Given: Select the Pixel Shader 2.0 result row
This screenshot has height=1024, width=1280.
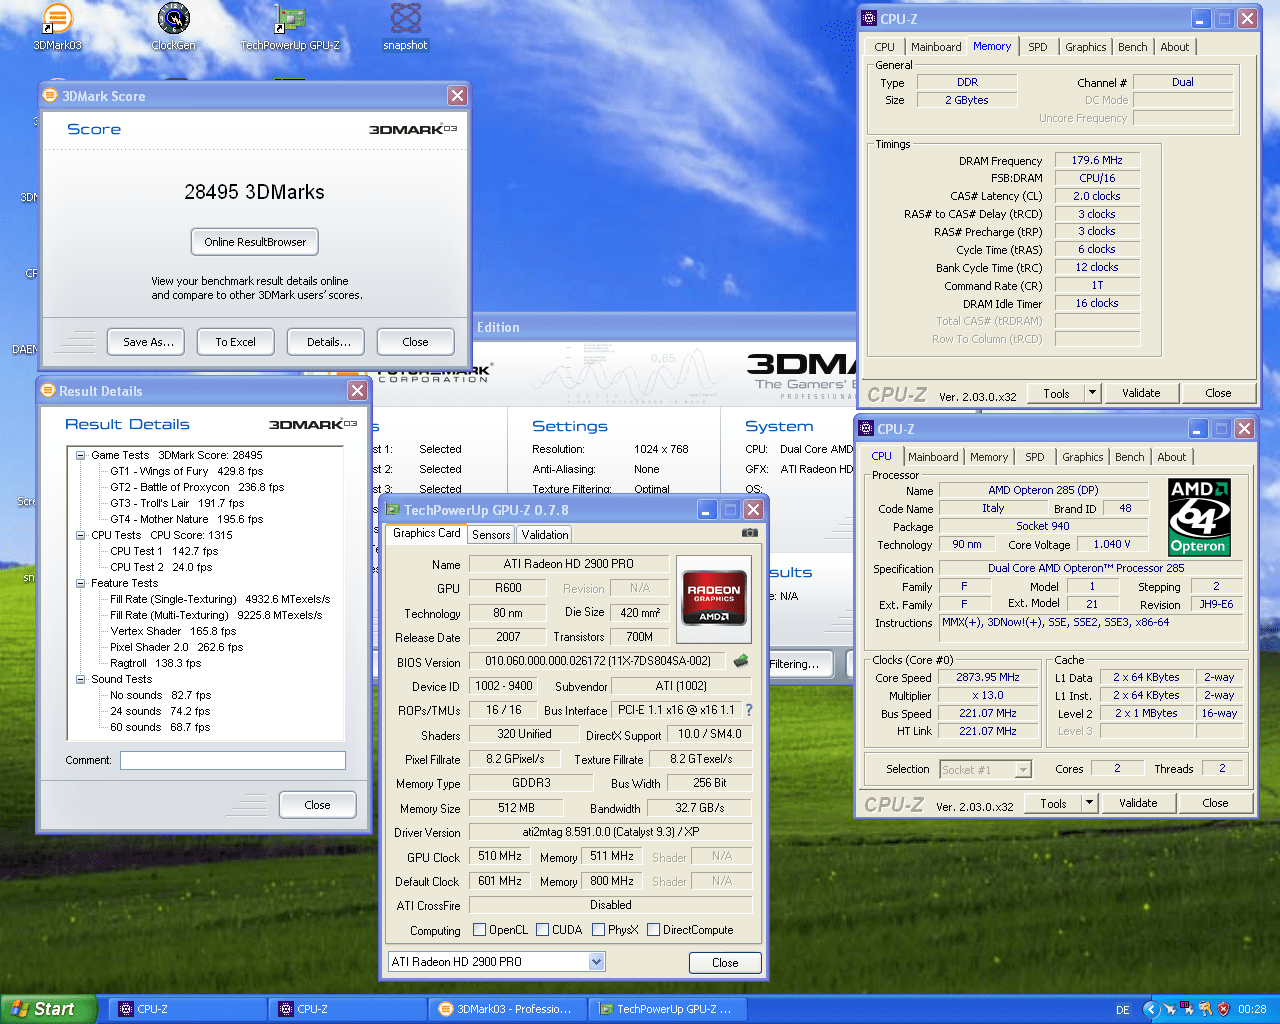Looking at the screenshot, I should (176, 647).
